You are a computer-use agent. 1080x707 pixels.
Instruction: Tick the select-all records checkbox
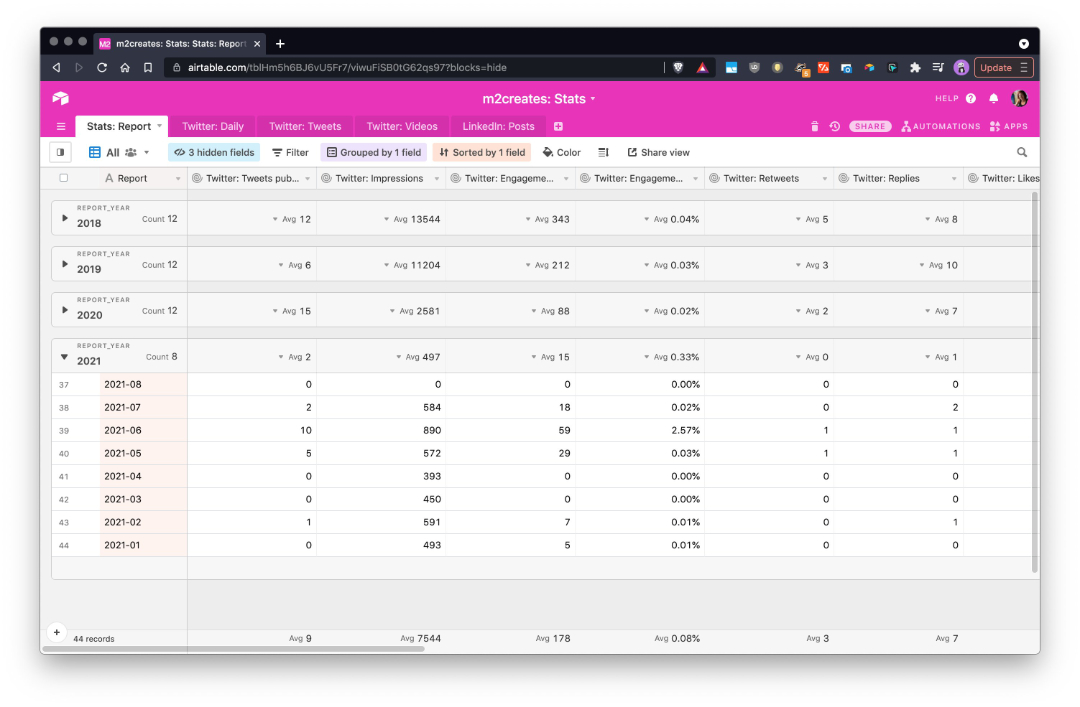pos(63,178)
